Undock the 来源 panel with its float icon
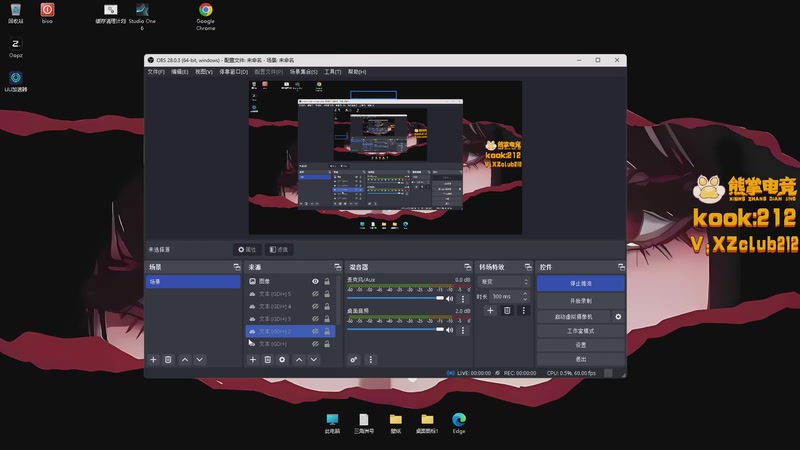 pyautogui.click(x=337, y=267)
